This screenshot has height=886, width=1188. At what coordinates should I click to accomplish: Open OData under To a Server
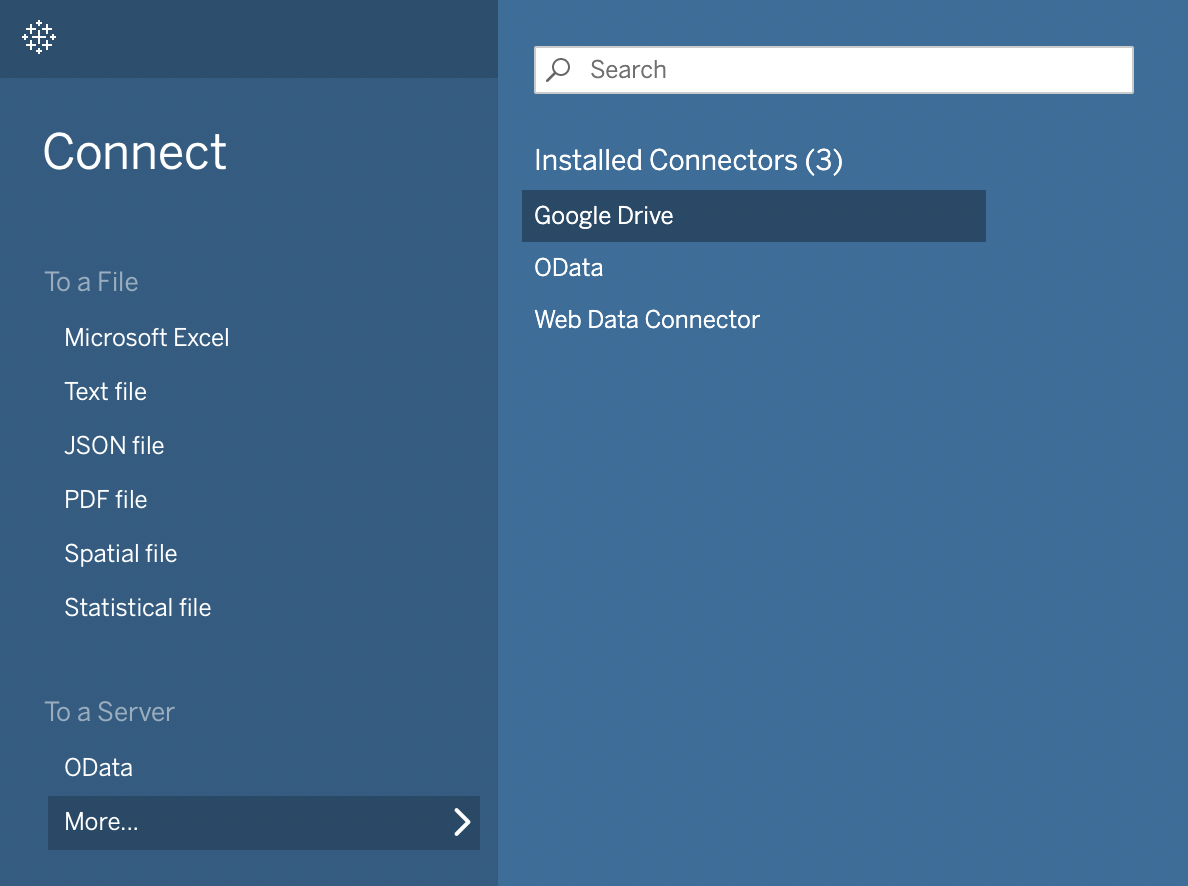coord(98,768)
